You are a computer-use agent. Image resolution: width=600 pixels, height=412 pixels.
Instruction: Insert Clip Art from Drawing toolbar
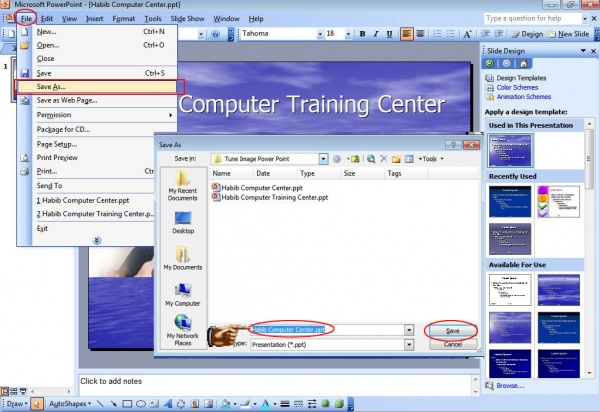click(x=195, y=404)
